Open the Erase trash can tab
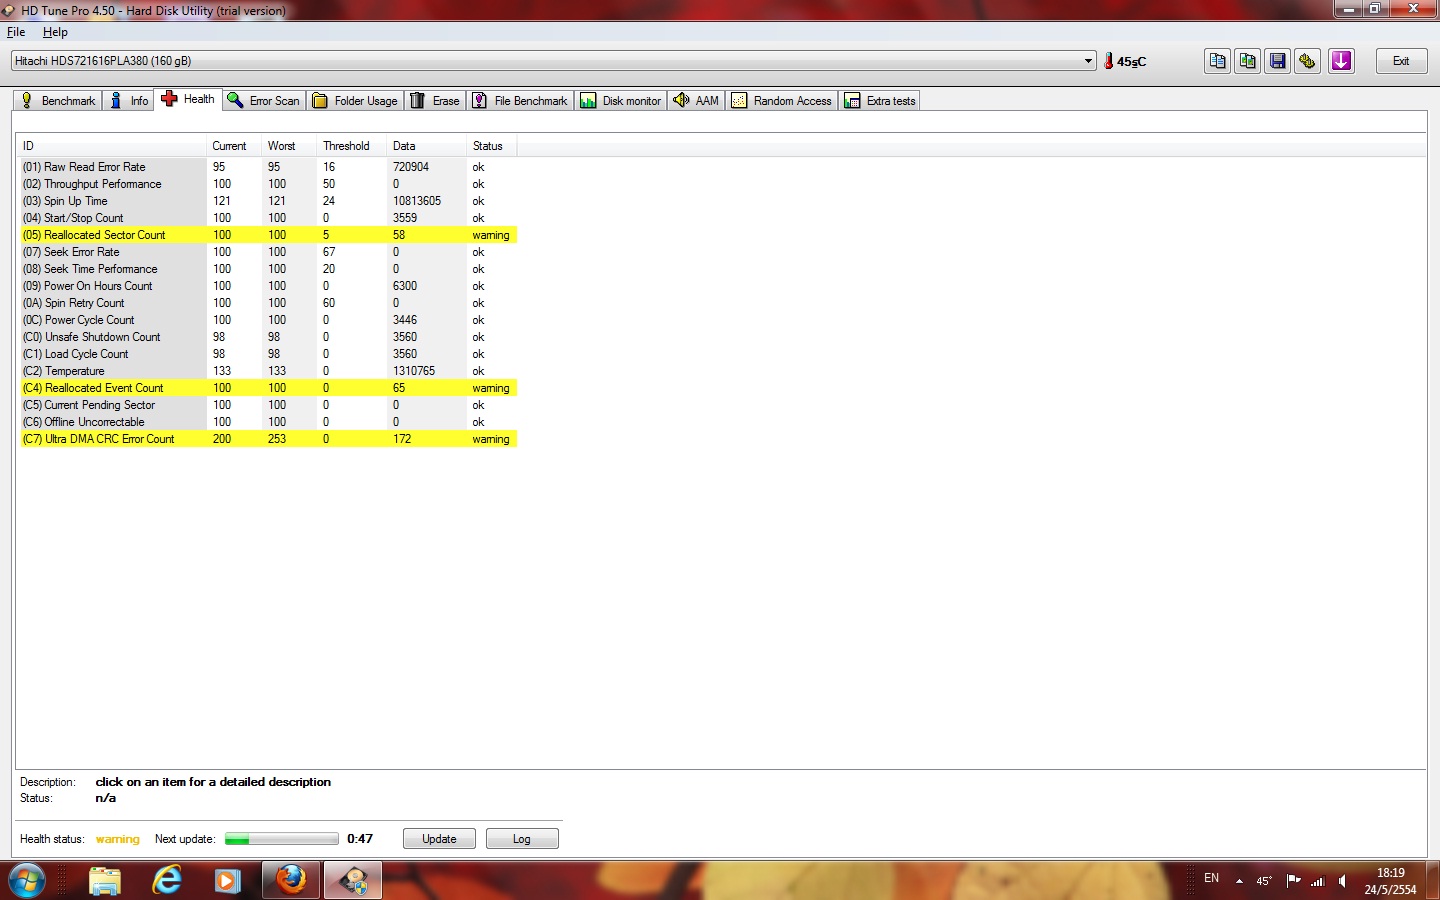This screenshot has height=900, width=1440. pos(435,101)
